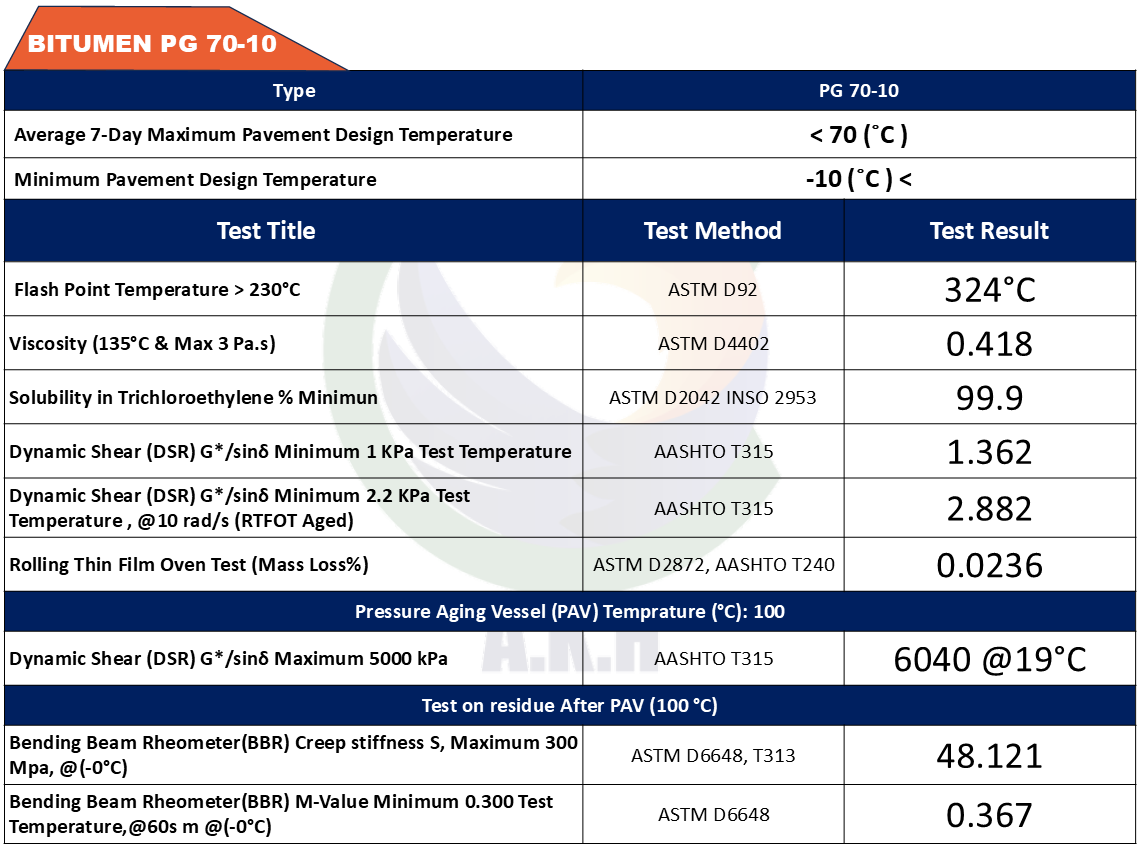1138x844 pixels.
Task: Select the '99.9' solubility result
Action: click(x=989, y=398)
